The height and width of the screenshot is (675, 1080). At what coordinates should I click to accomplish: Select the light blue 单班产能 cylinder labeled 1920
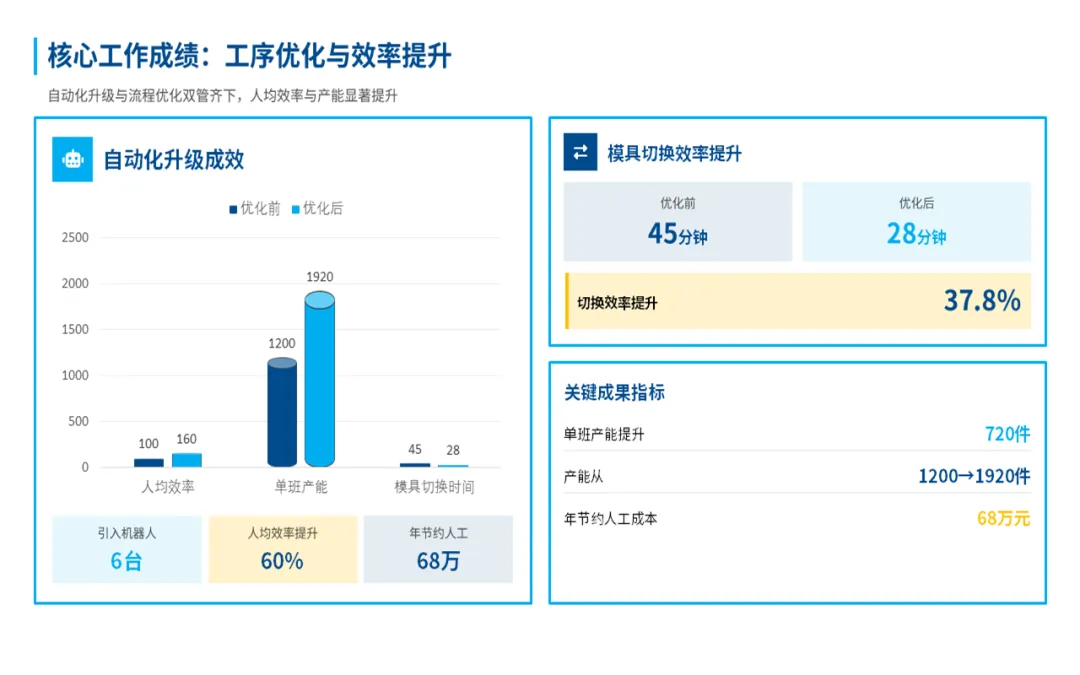coord(320,379)
